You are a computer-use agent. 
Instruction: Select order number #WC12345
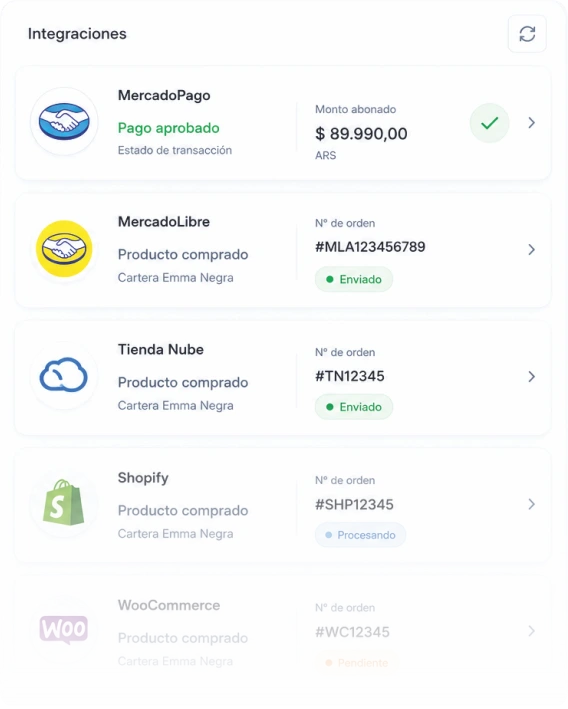coord(352,632)
